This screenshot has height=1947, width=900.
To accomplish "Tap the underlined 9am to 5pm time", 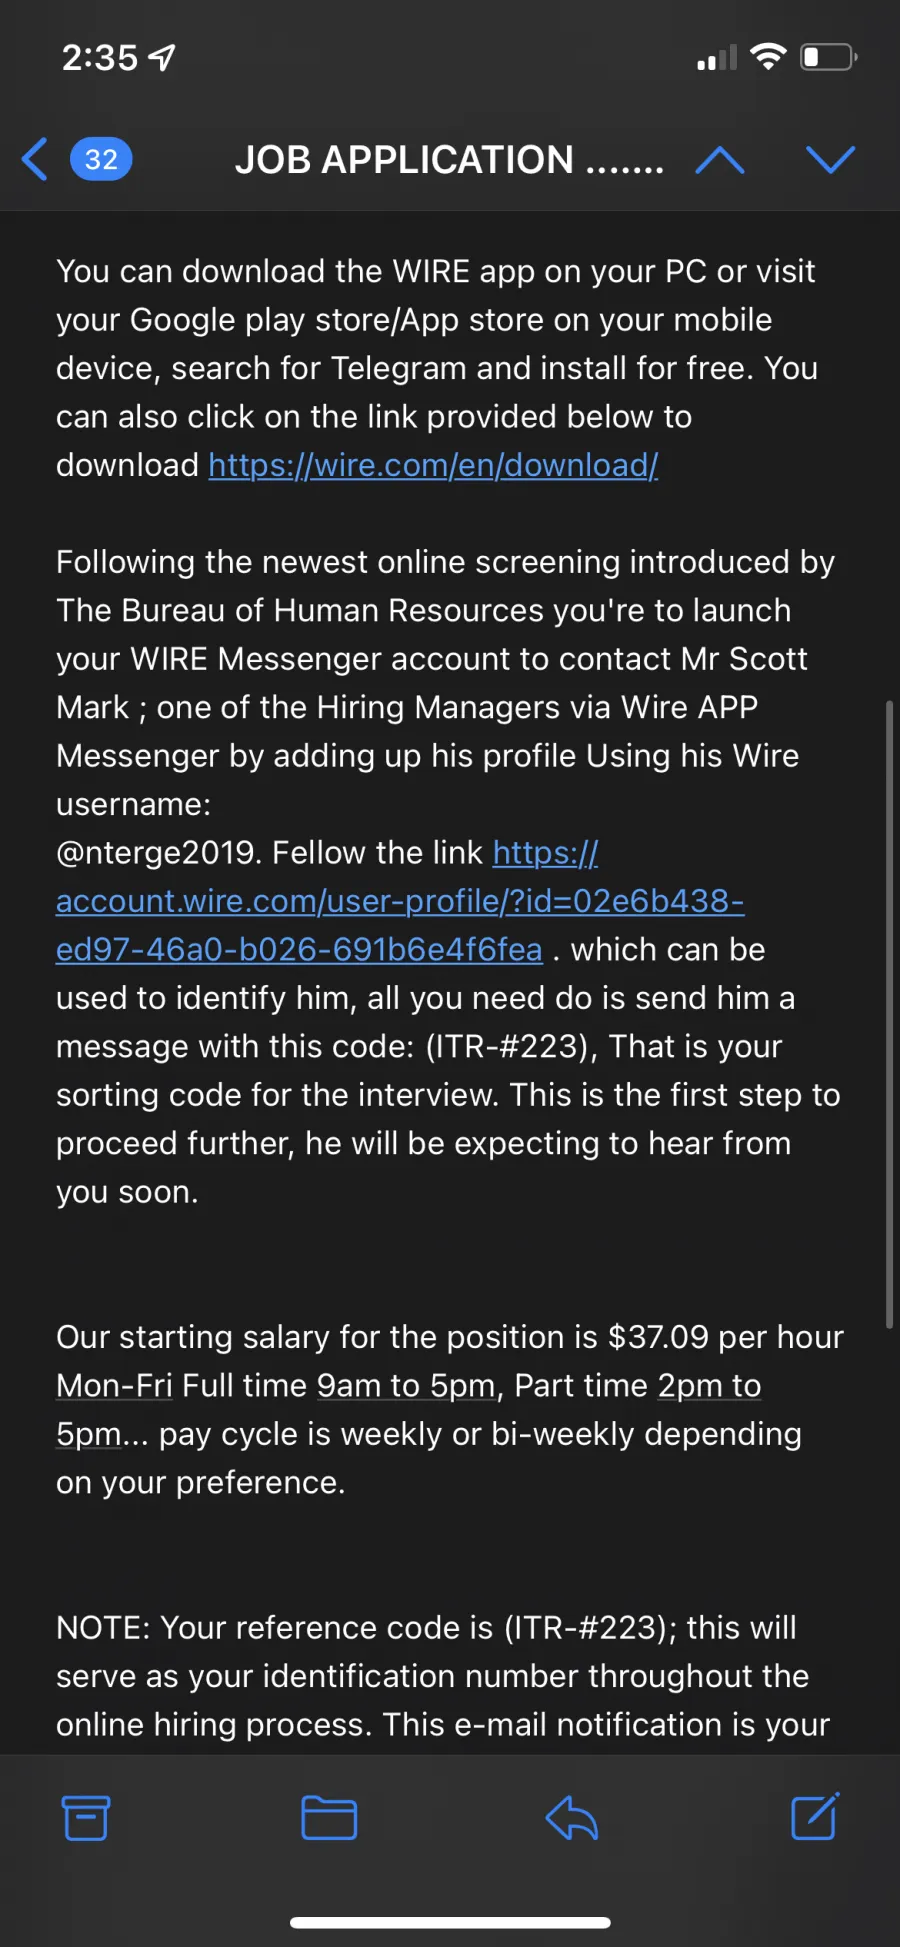I will click(x=406, y=1385).
